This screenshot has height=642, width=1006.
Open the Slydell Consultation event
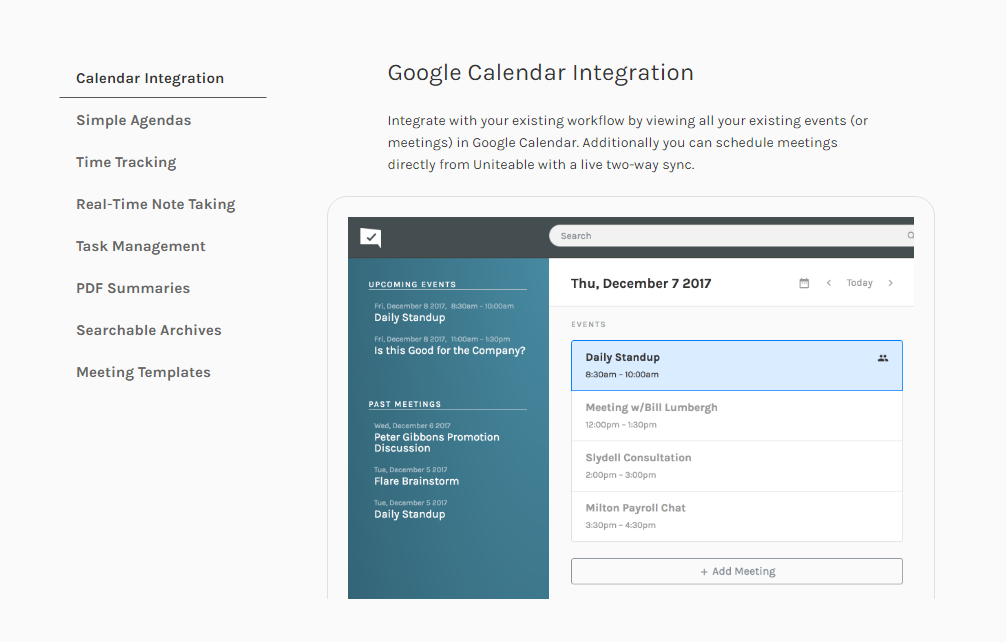pyautogui.click(x=737, y=466)
